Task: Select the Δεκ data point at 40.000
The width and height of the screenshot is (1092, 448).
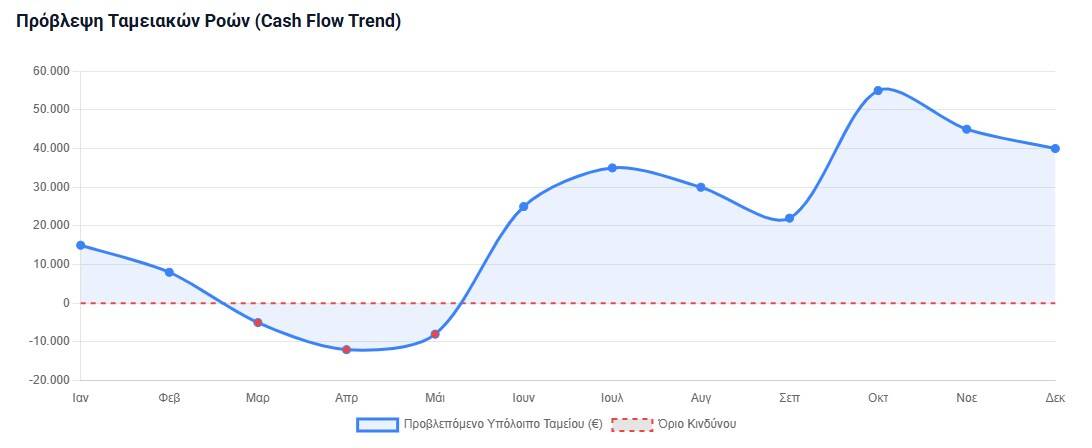Action: point(1055,148)
